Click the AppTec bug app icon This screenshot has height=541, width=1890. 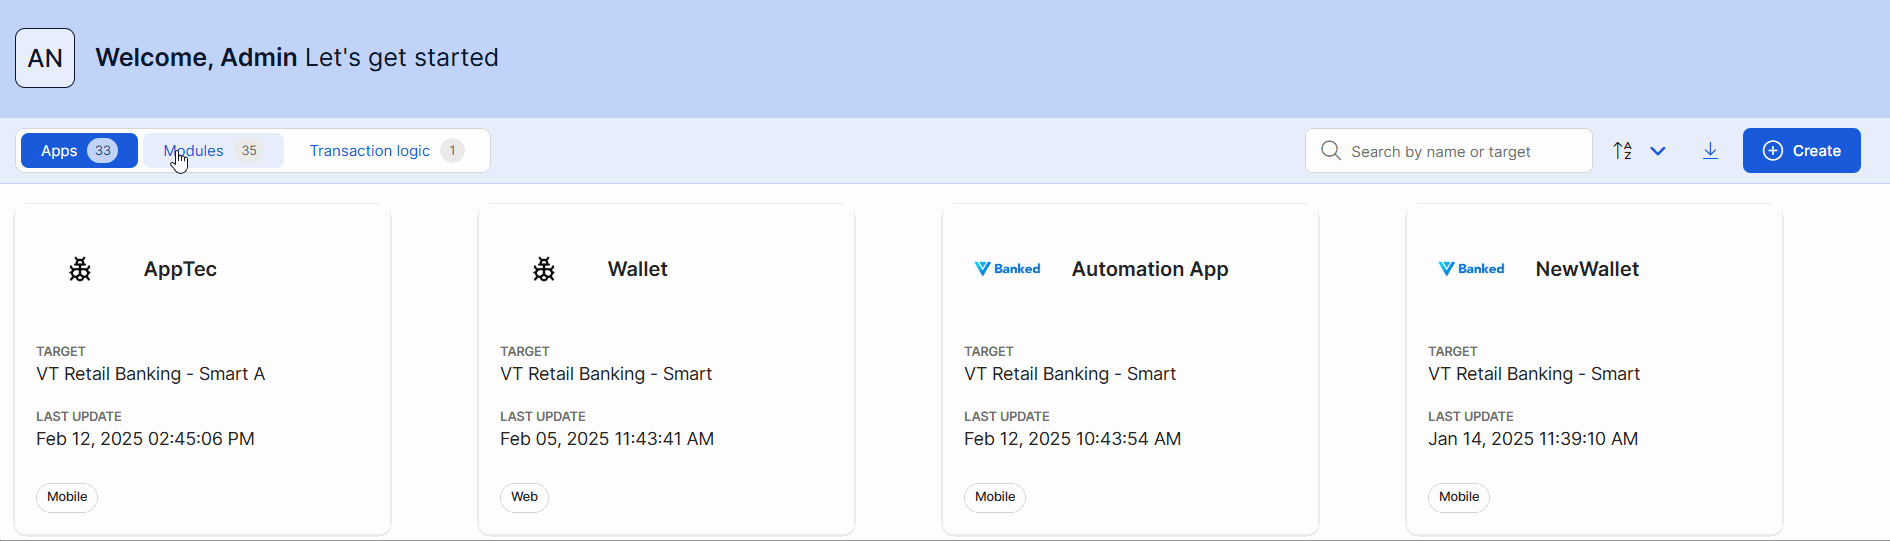(x=80, y=269)
